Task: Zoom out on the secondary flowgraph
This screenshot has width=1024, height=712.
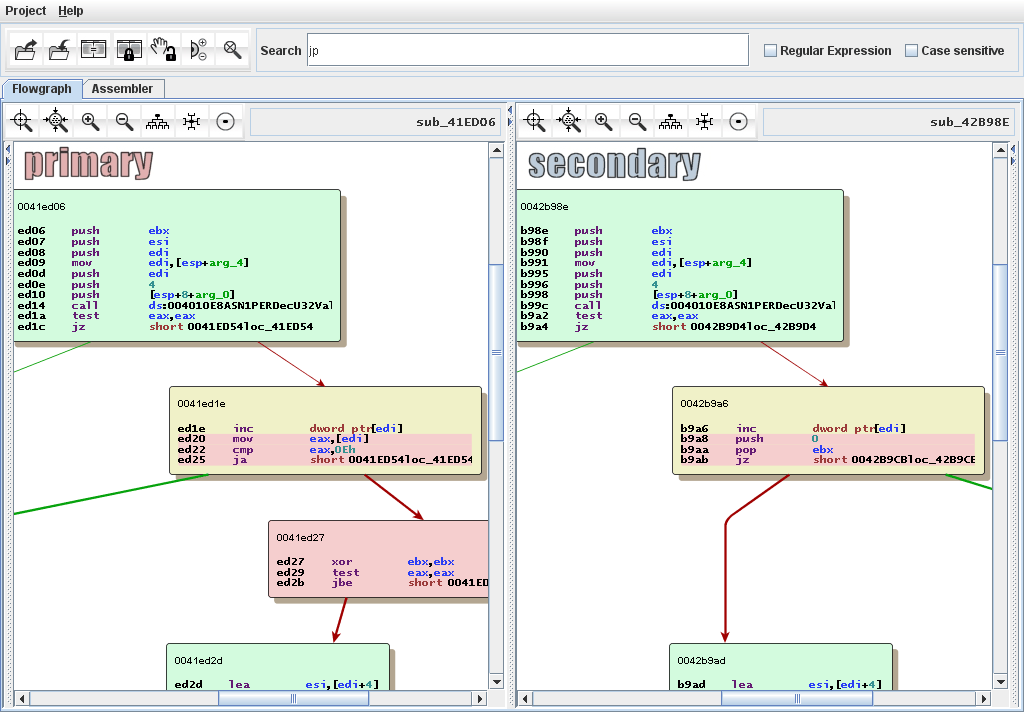Action: tap(636, 121)
